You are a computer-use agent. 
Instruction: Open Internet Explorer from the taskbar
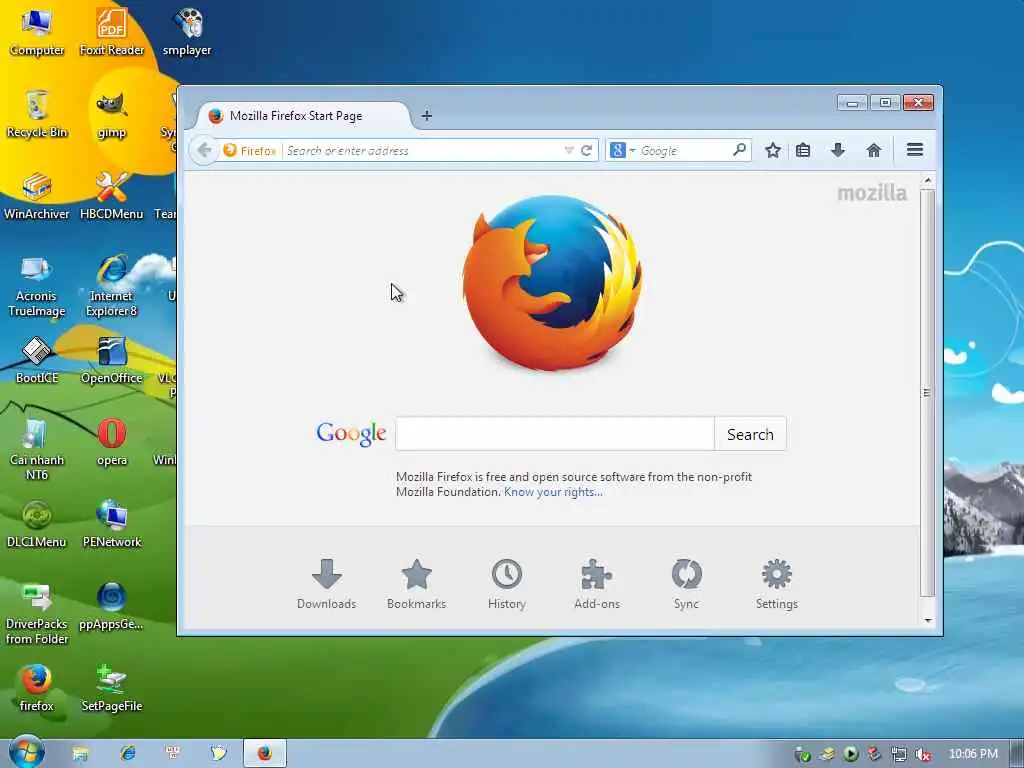(127, 753)
